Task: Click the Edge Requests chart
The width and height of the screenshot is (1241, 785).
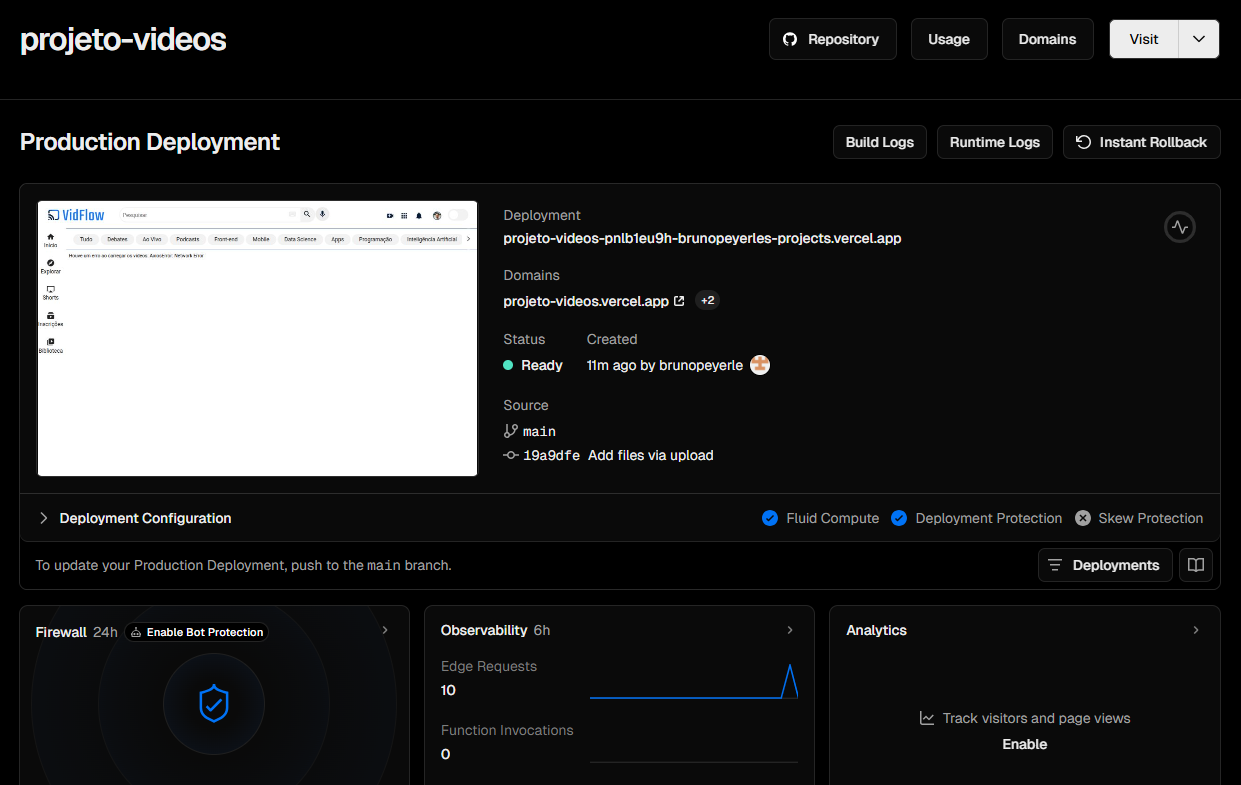Action: click(x=694, y=680)
